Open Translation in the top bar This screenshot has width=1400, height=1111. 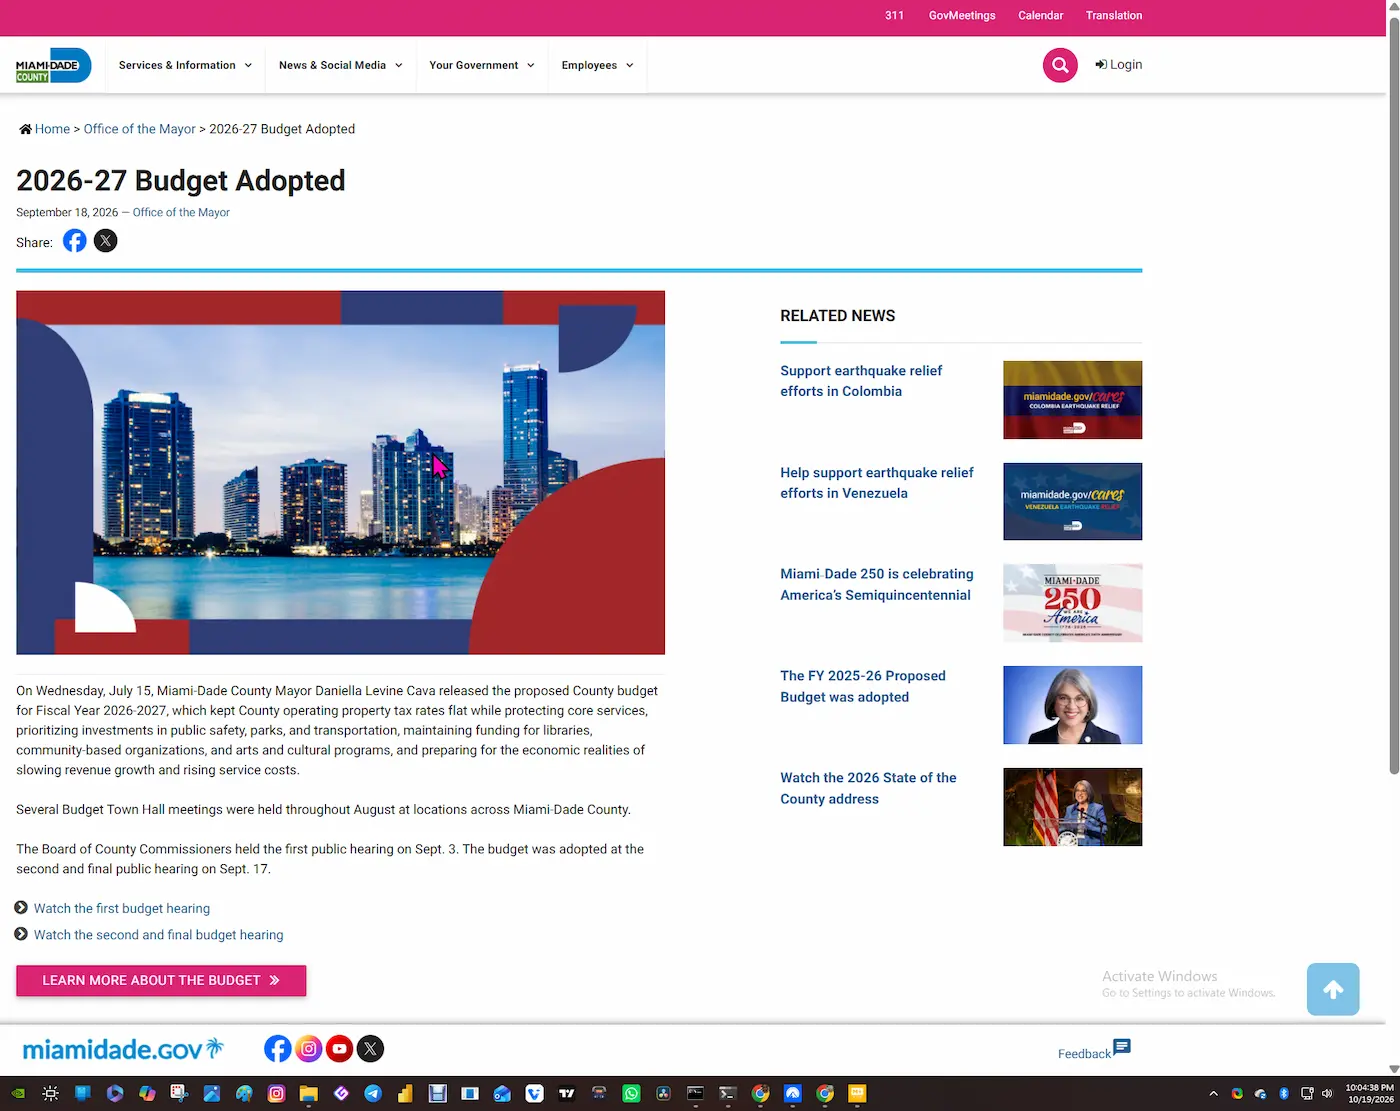pyautogui.click(x=1114, y=15)
